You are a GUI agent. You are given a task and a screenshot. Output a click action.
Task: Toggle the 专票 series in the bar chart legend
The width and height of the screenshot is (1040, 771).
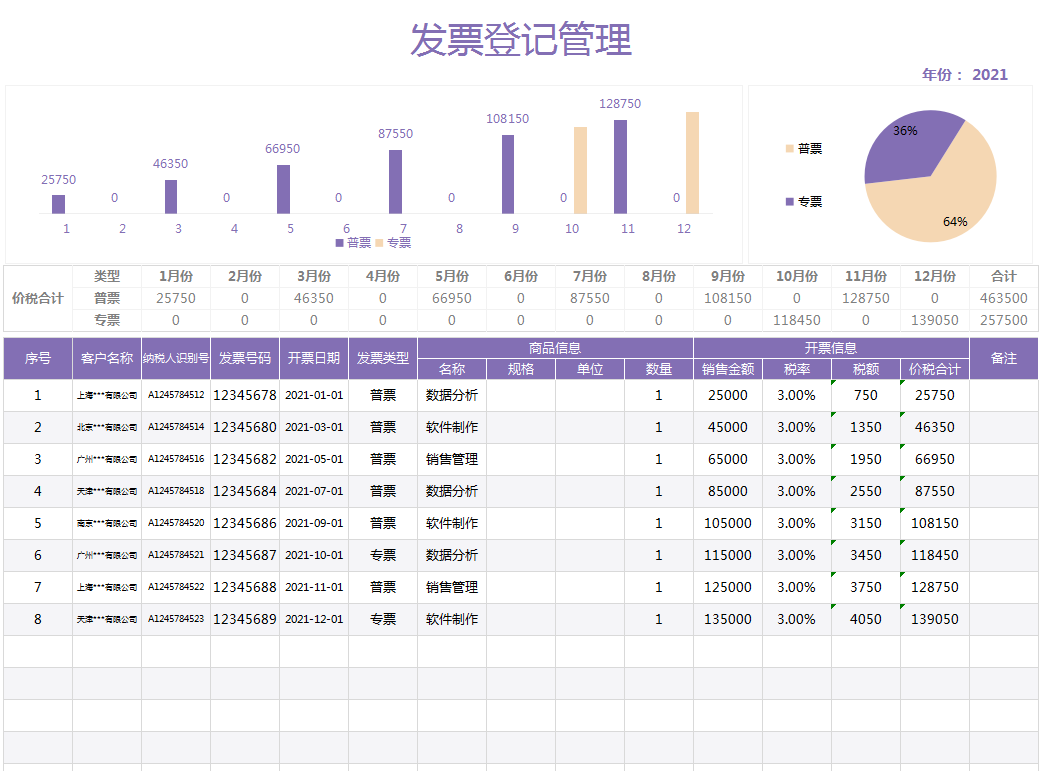click(x=398, y=242)
